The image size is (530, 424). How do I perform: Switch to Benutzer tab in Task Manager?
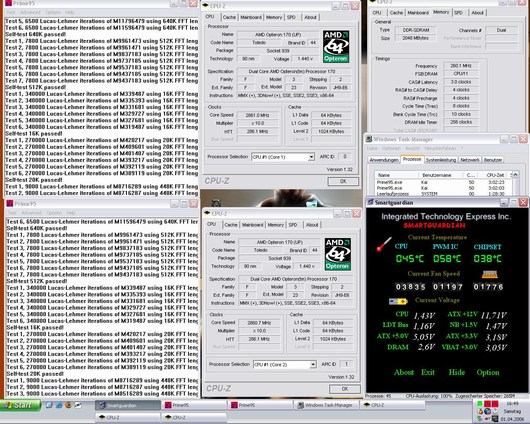tap(492, 160)
